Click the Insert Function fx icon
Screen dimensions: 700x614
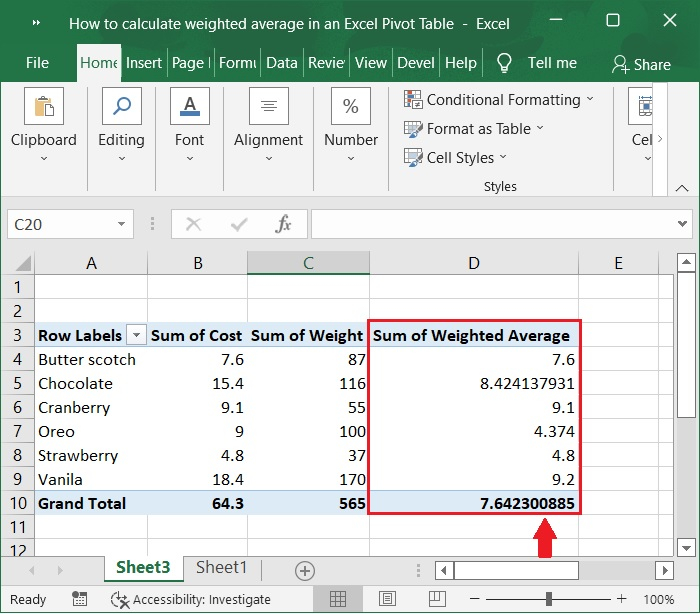pyautogui.click(x=284, y=224)
